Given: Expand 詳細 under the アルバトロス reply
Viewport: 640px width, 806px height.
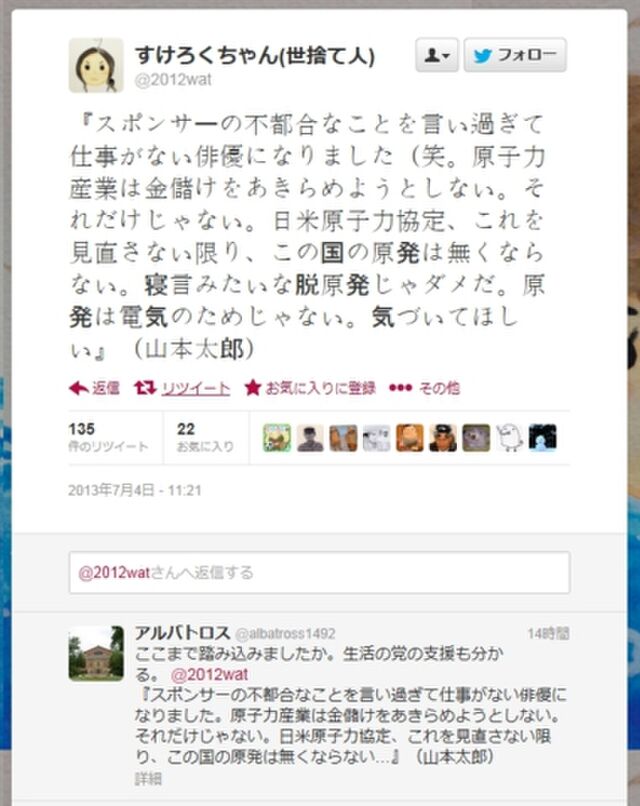Looking at the screenshot, I should pyautogui.click(x=148, y=779).
